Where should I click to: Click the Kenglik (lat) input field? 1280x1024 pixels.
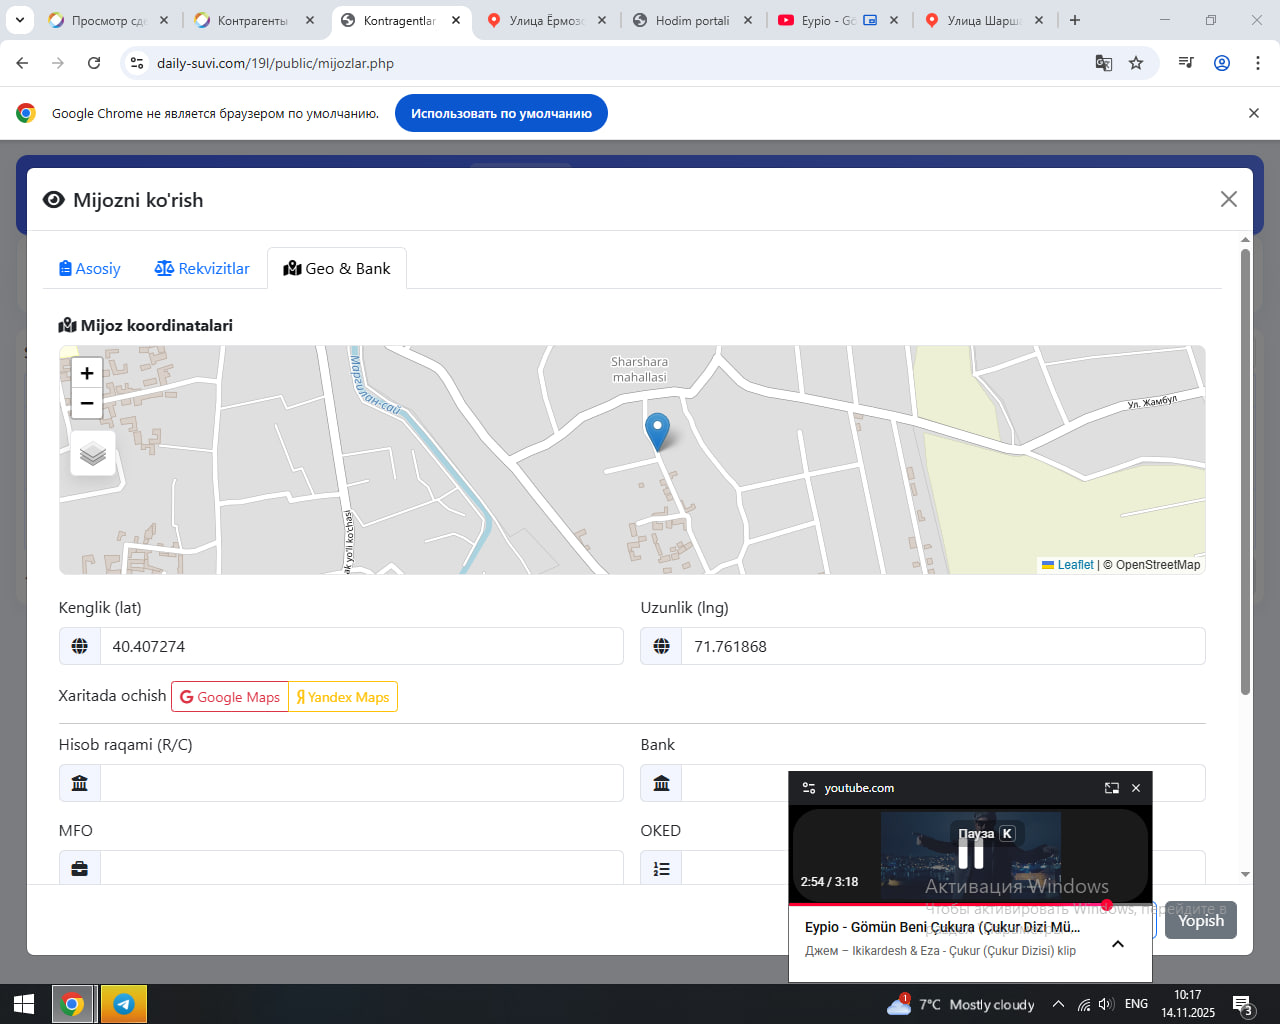click(x=361, y=646)
